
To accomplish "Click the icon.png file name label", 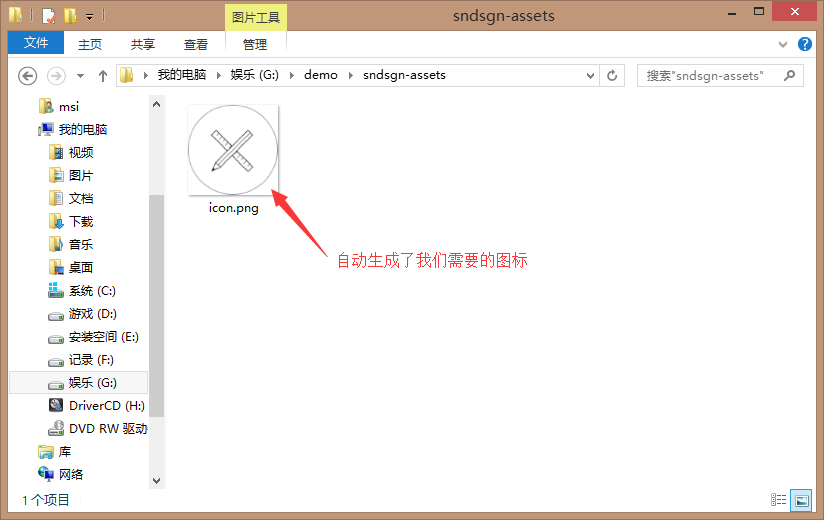I will [233, 208].
